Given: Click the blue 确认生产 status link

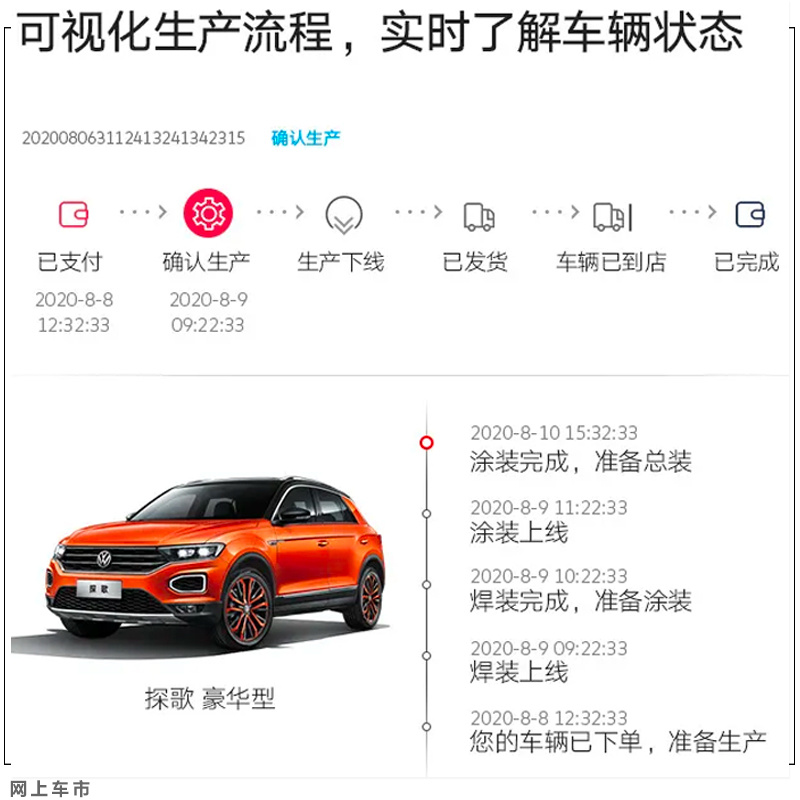Looking at the screenshot, I should coord(305,138).
